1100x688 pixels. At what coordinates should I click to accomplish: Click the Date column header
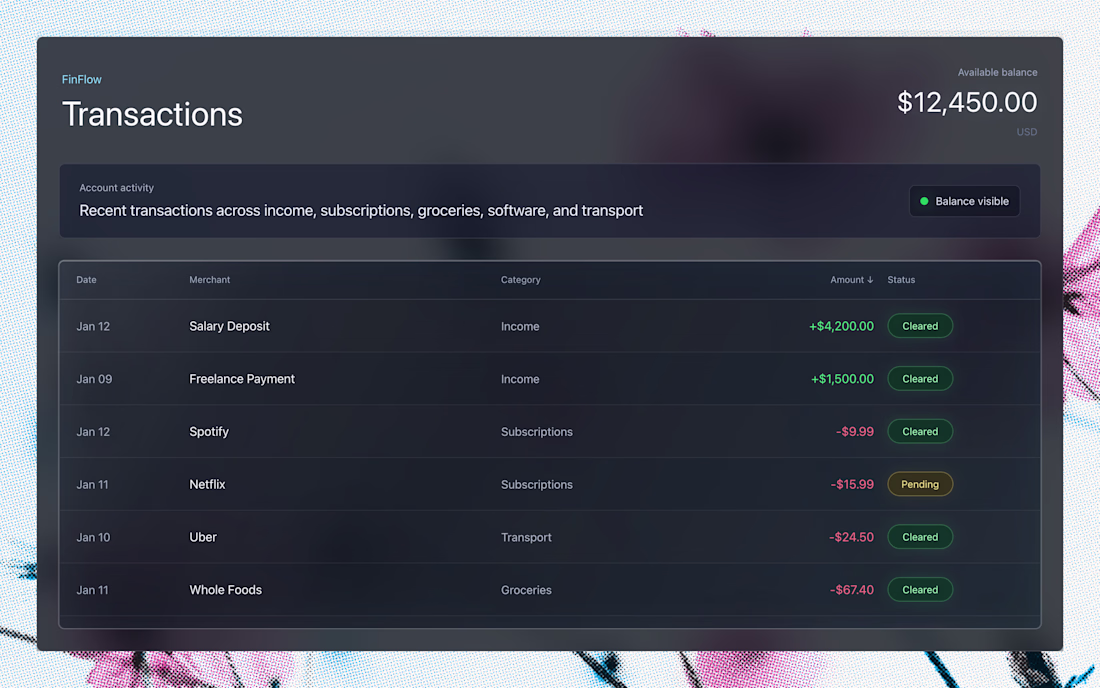click(86, 280)
